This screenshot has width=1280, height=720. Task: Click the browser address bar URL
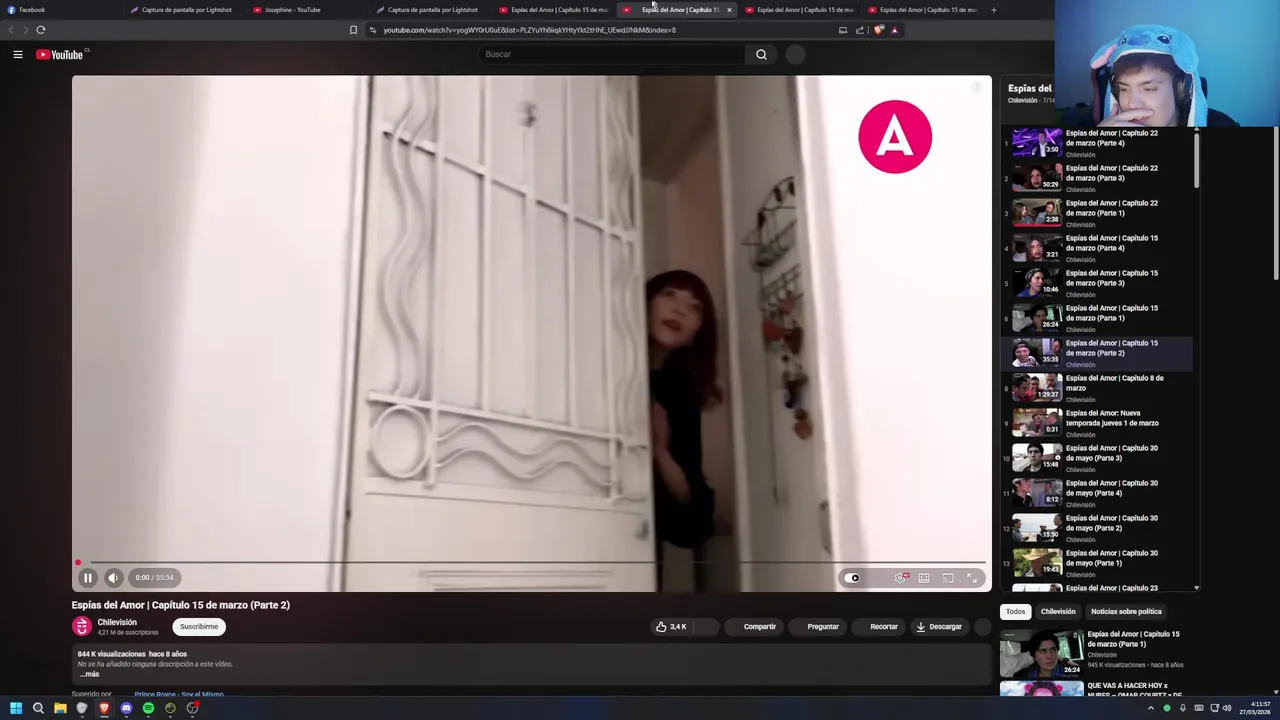(529, 30)
